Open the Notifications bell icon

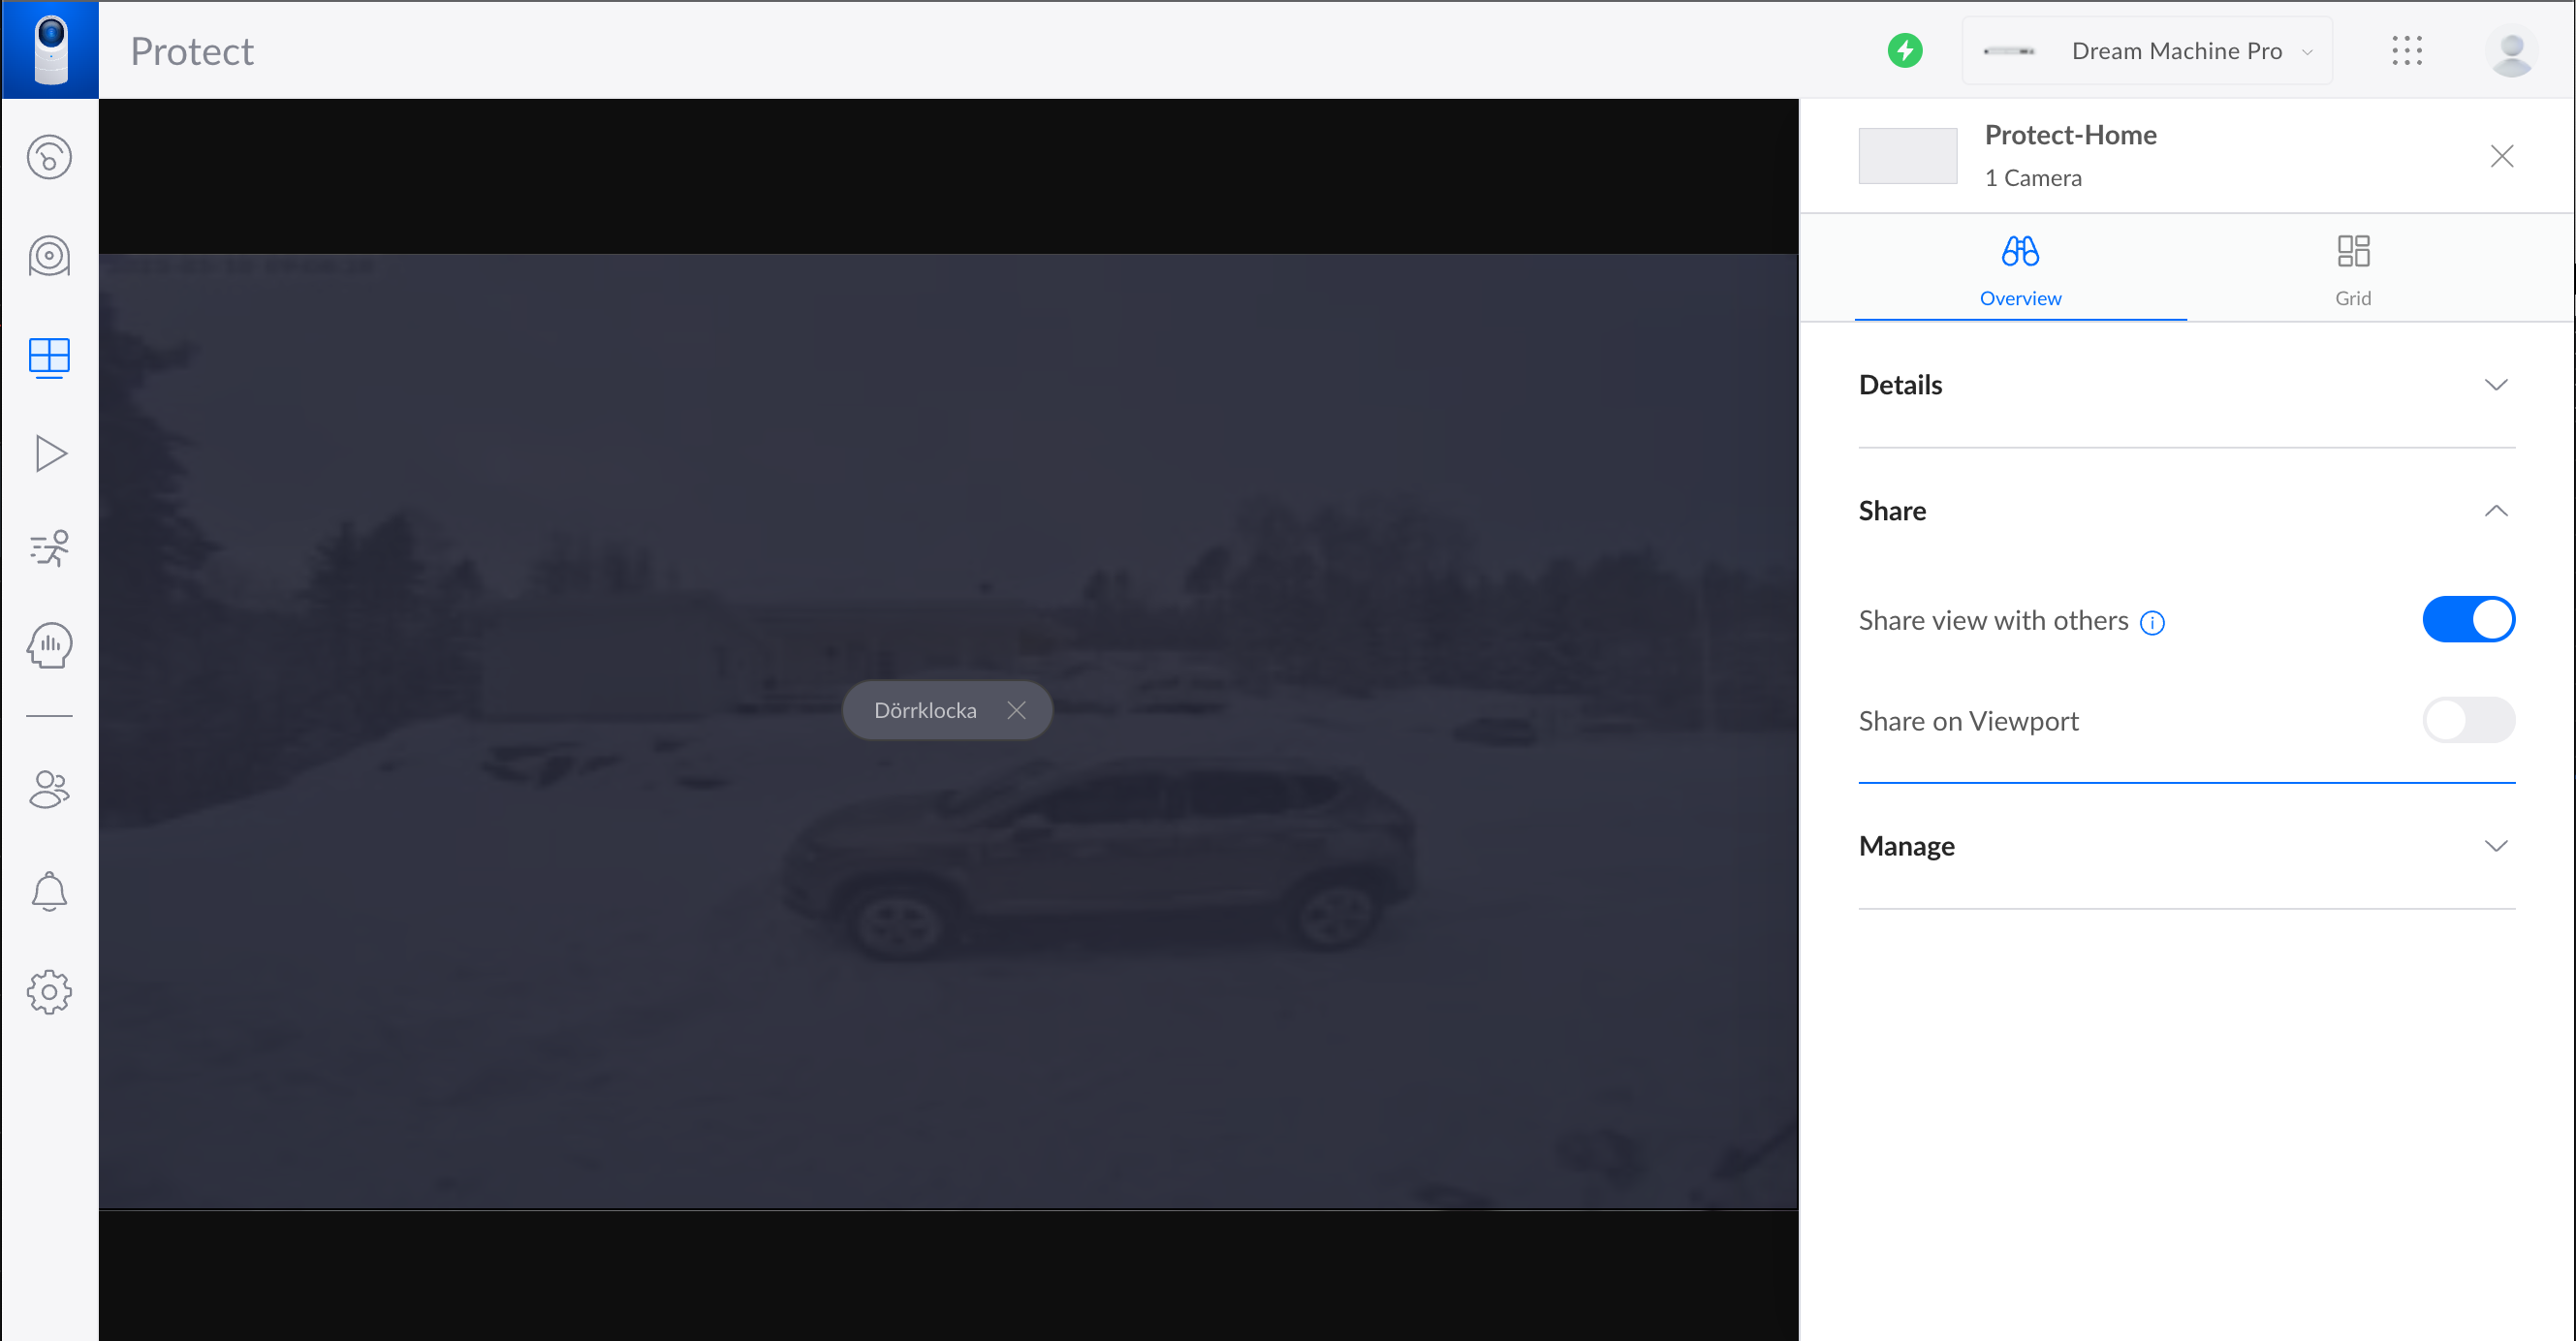coord(49,890)
